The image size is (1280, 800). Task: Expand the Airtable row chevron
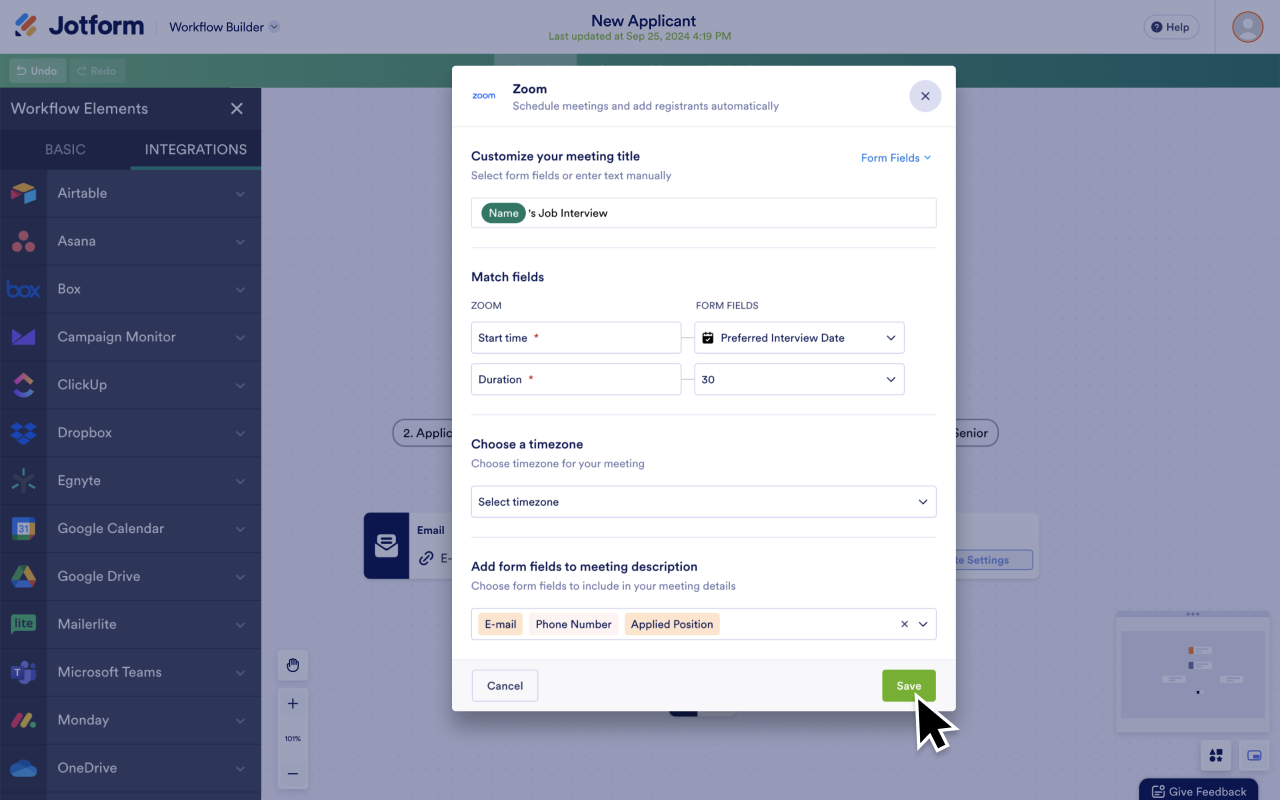point(240,193)
